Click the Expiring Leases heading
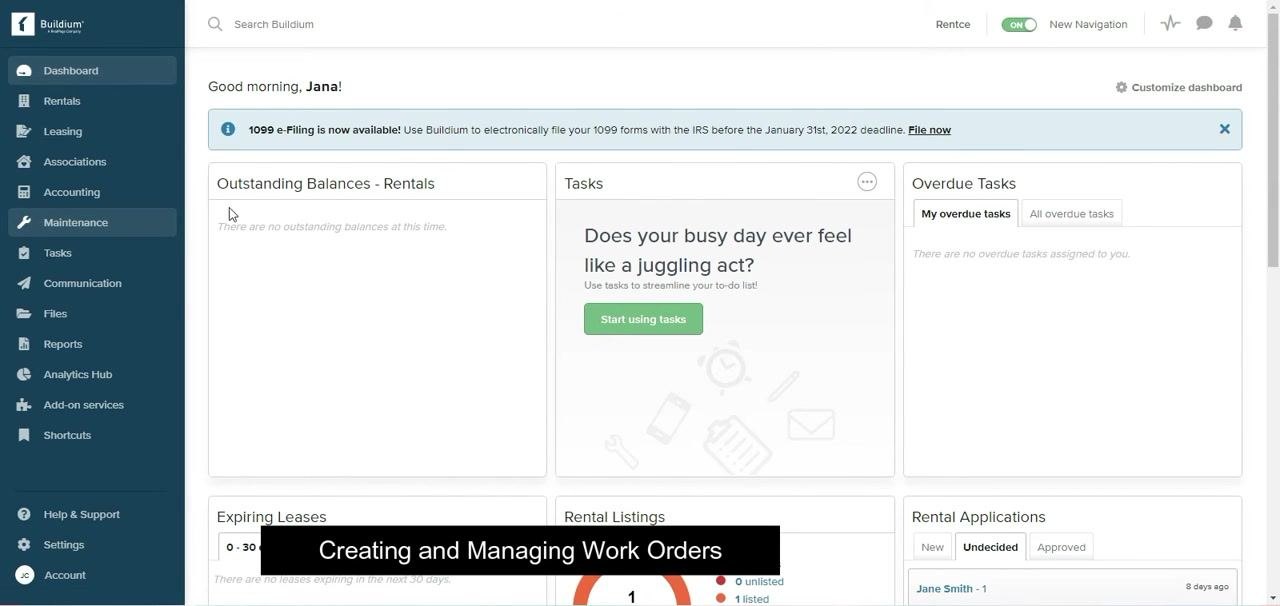This screenshot has width=1280, height=606. pos(272,517)
